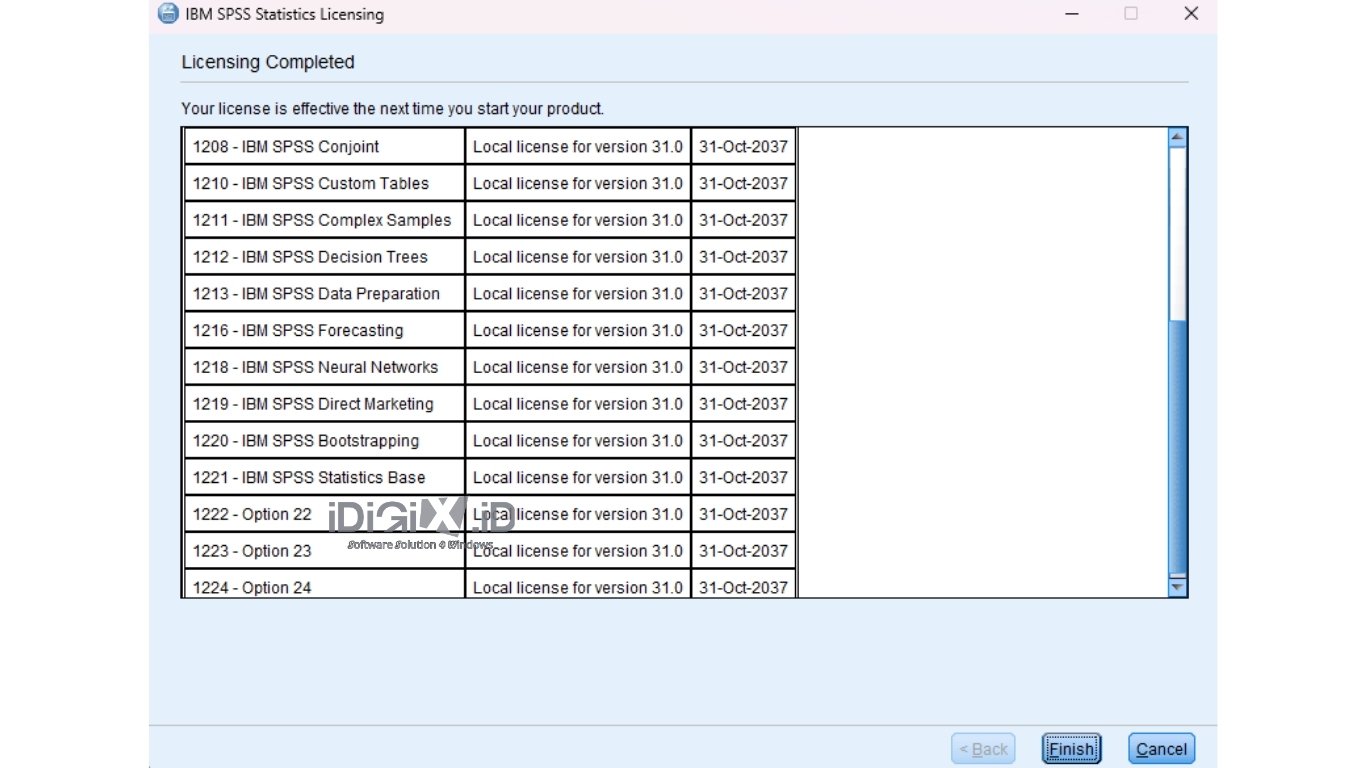The width and height of the screenshot is (1366, 768).
Task: Click the IBM SPSS Statistics Licensing title icon
Action: (169, 14)
